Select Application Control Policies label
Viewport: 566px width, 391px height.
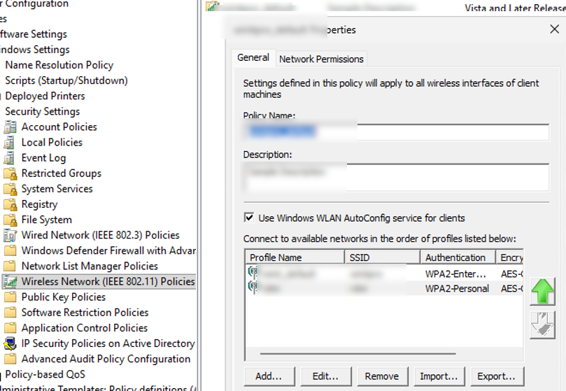(84, 328)
